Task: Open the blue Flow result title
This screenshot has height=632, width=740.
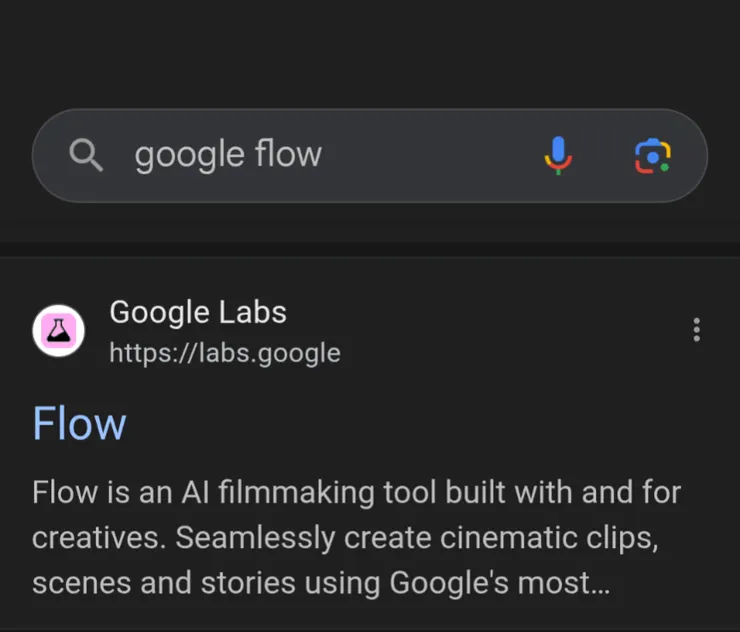Action: coord(79,423)
